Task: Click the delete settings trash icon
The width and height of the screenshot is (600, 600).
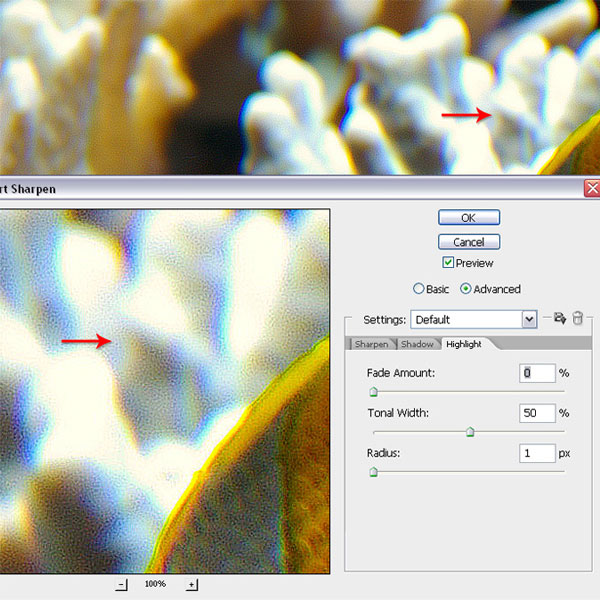Action: pyautogui.click(x=577, y=319)
